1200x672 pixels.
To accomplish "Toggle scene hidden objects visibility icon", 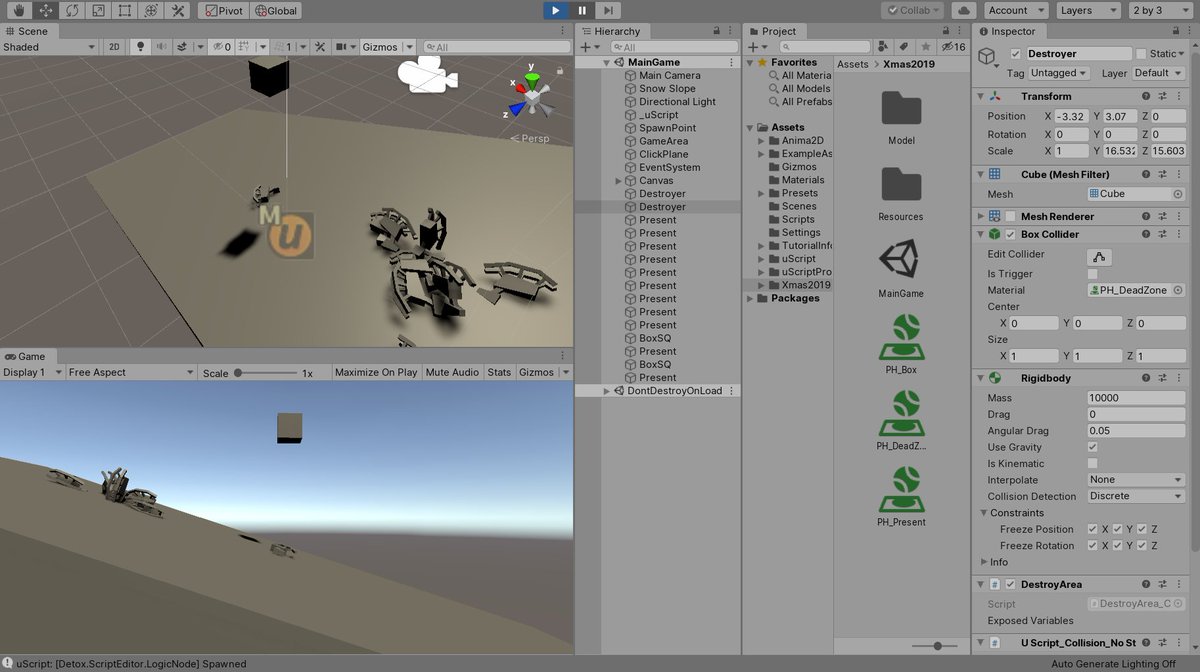I will point(220,47).
